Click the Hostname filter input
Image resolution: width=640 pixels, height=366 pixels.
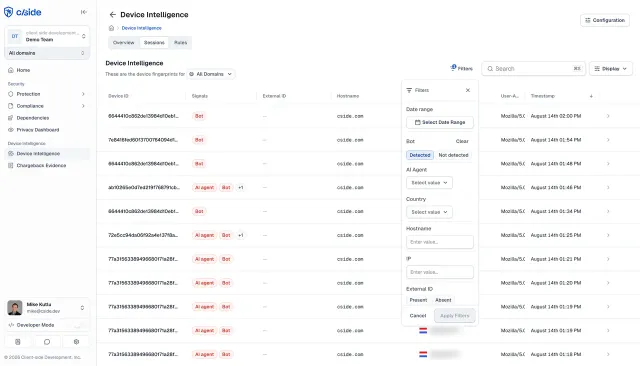[x=440, y=242]
